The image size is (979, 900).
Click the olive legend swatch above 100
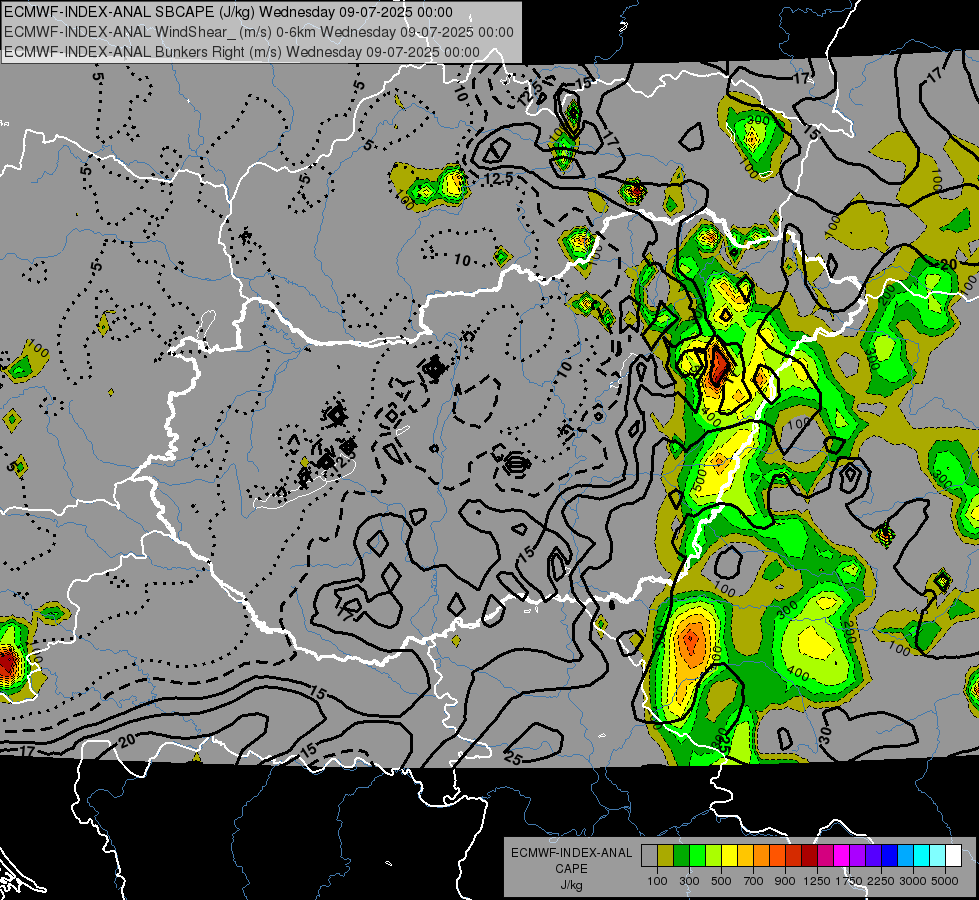pyautogui.click(x=665, y=856)
